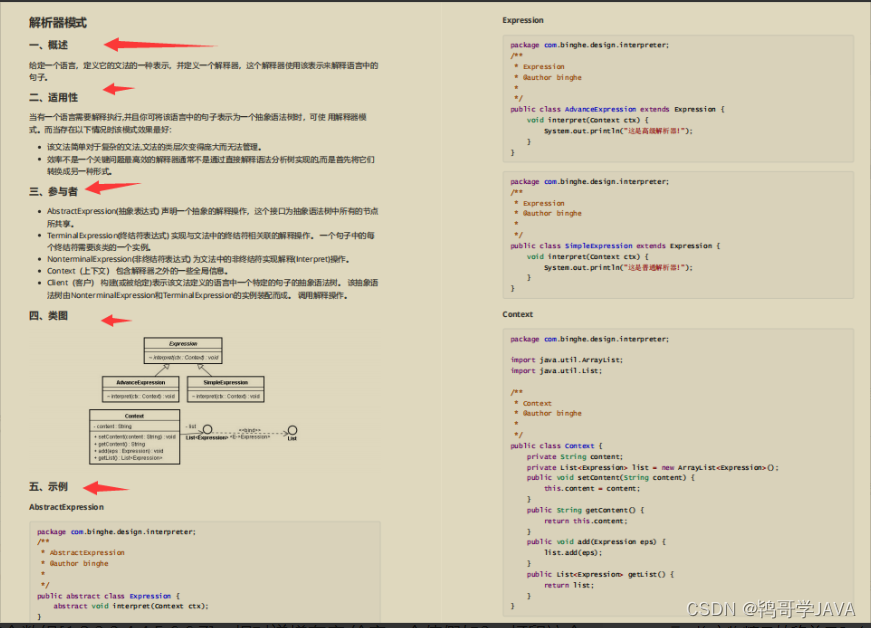Click the List circle node in the diagram
Image resolution: width=871 pixels, height=628 pixels.
[x=292, y=430]
